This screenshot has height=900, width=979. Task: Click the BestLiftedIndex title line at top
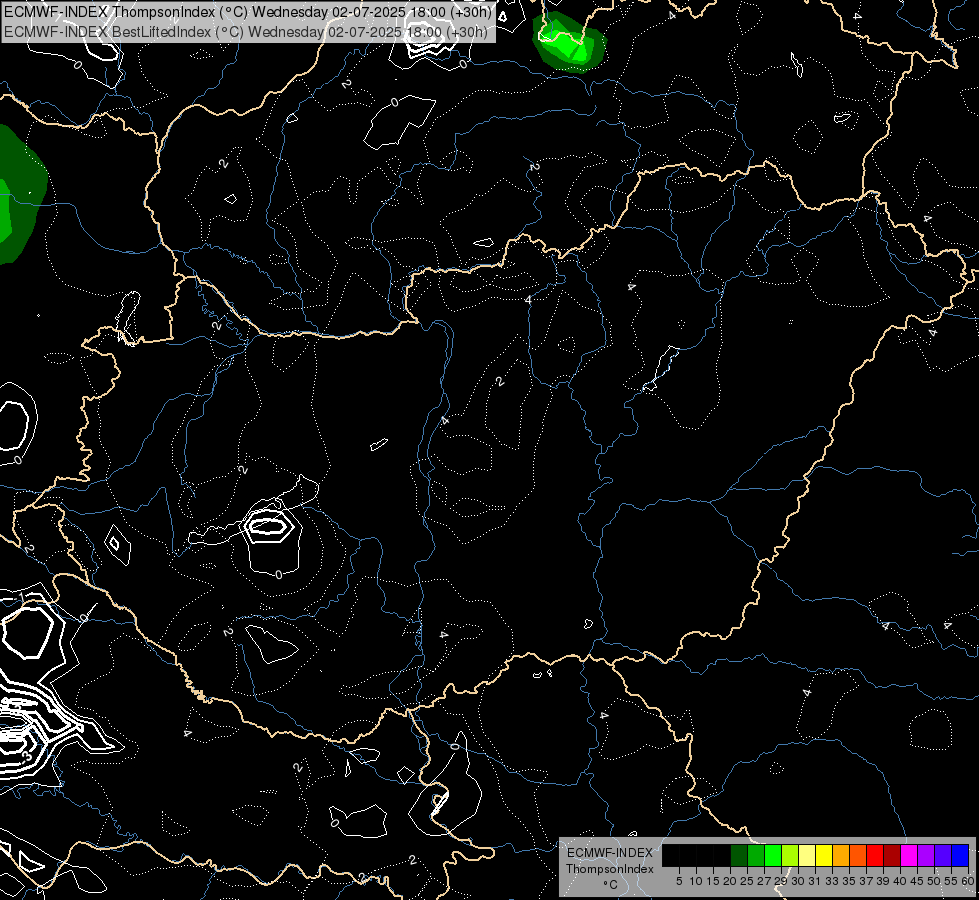(245, 31)
